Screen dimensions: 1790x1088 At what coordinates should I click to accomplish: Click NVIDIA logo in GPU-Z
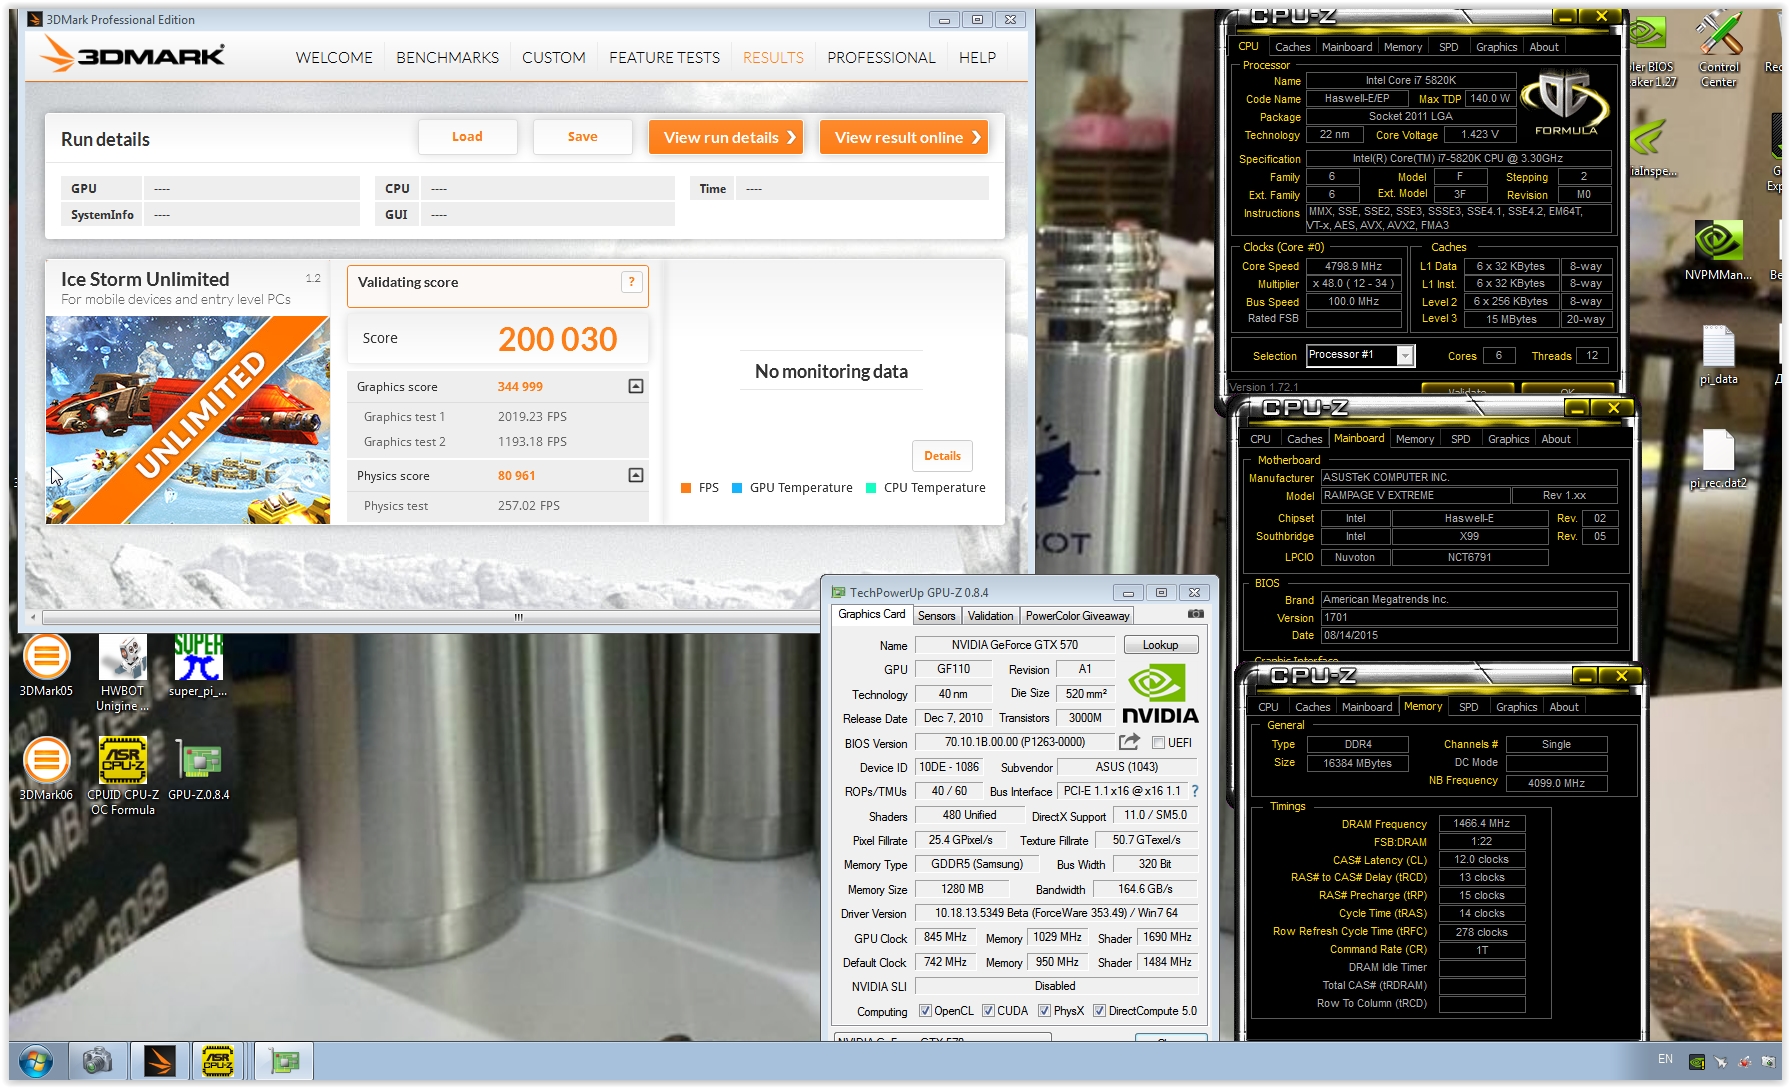pyautogui.click(x=1160, y=694)
